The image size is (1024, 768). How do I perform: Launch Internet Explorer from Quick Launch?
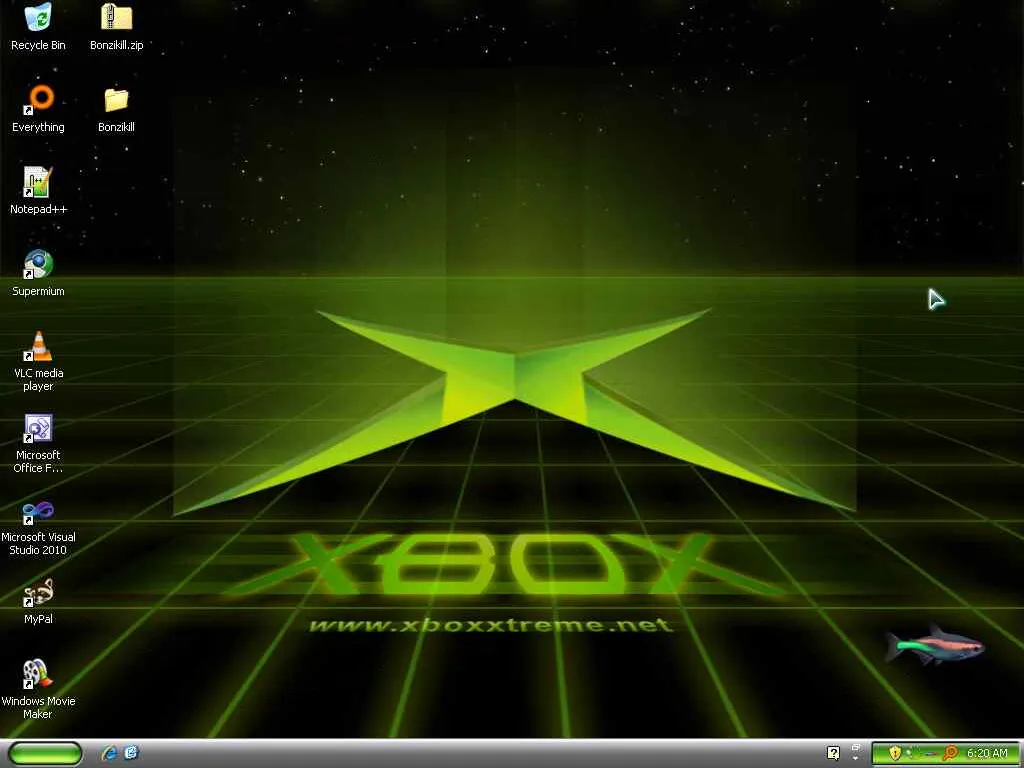110,753
